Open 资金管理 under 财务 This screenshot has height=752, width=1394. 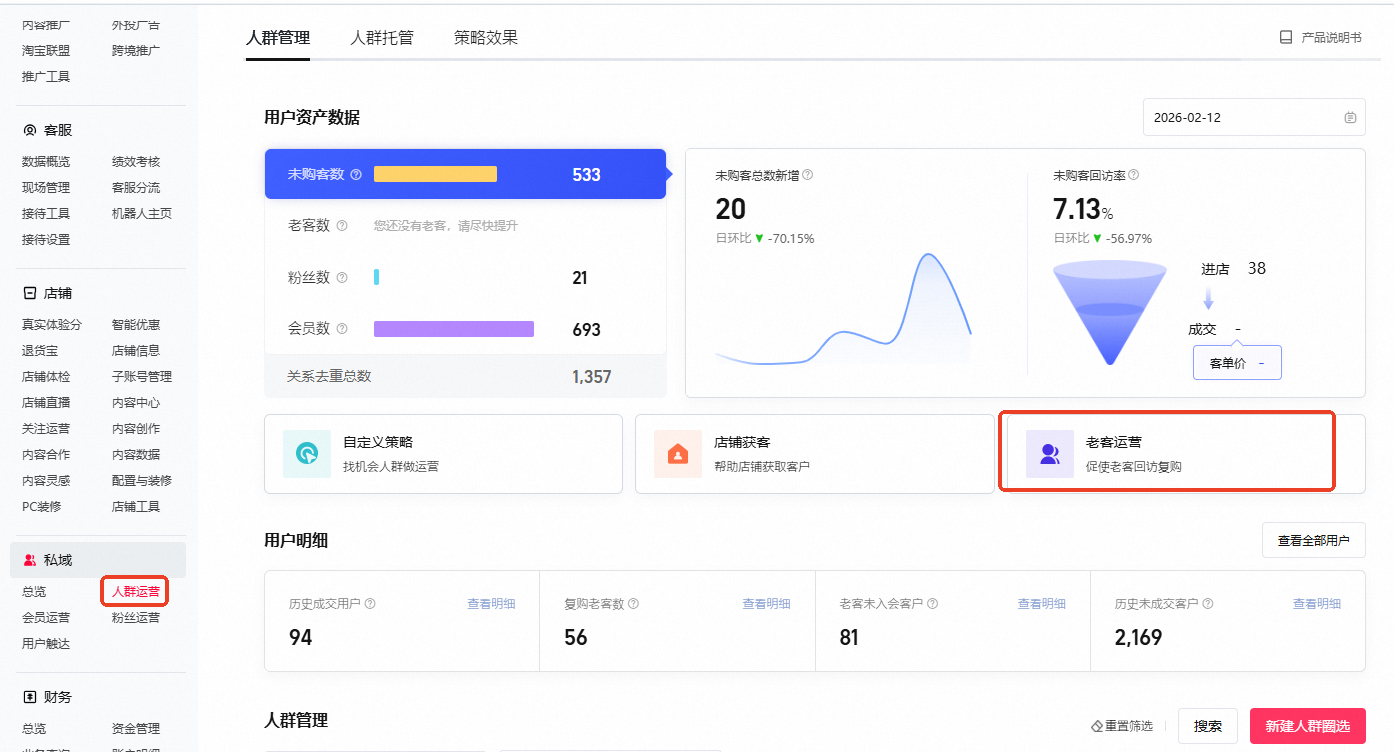pos(136,729)
